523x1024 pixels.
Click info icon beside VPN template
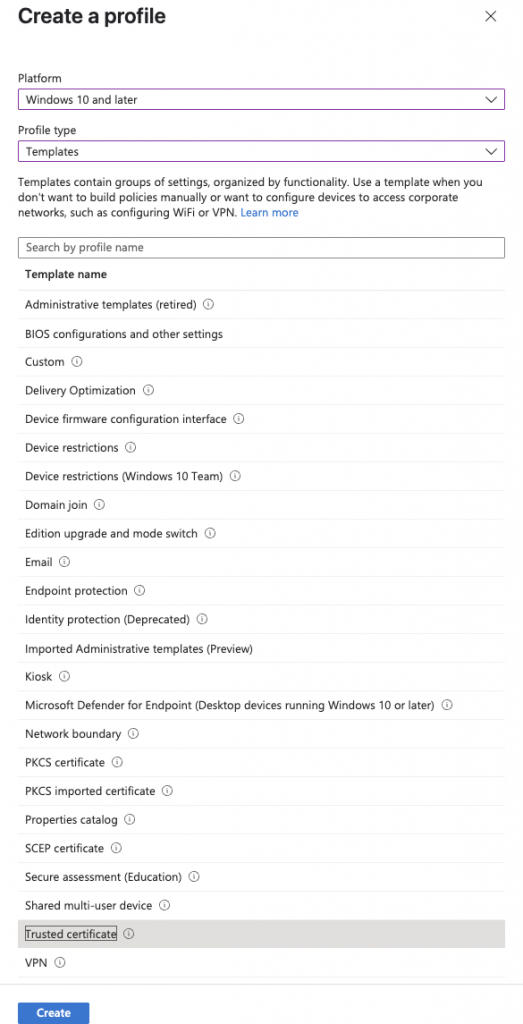pyautogui.click(x=60, y=963)
